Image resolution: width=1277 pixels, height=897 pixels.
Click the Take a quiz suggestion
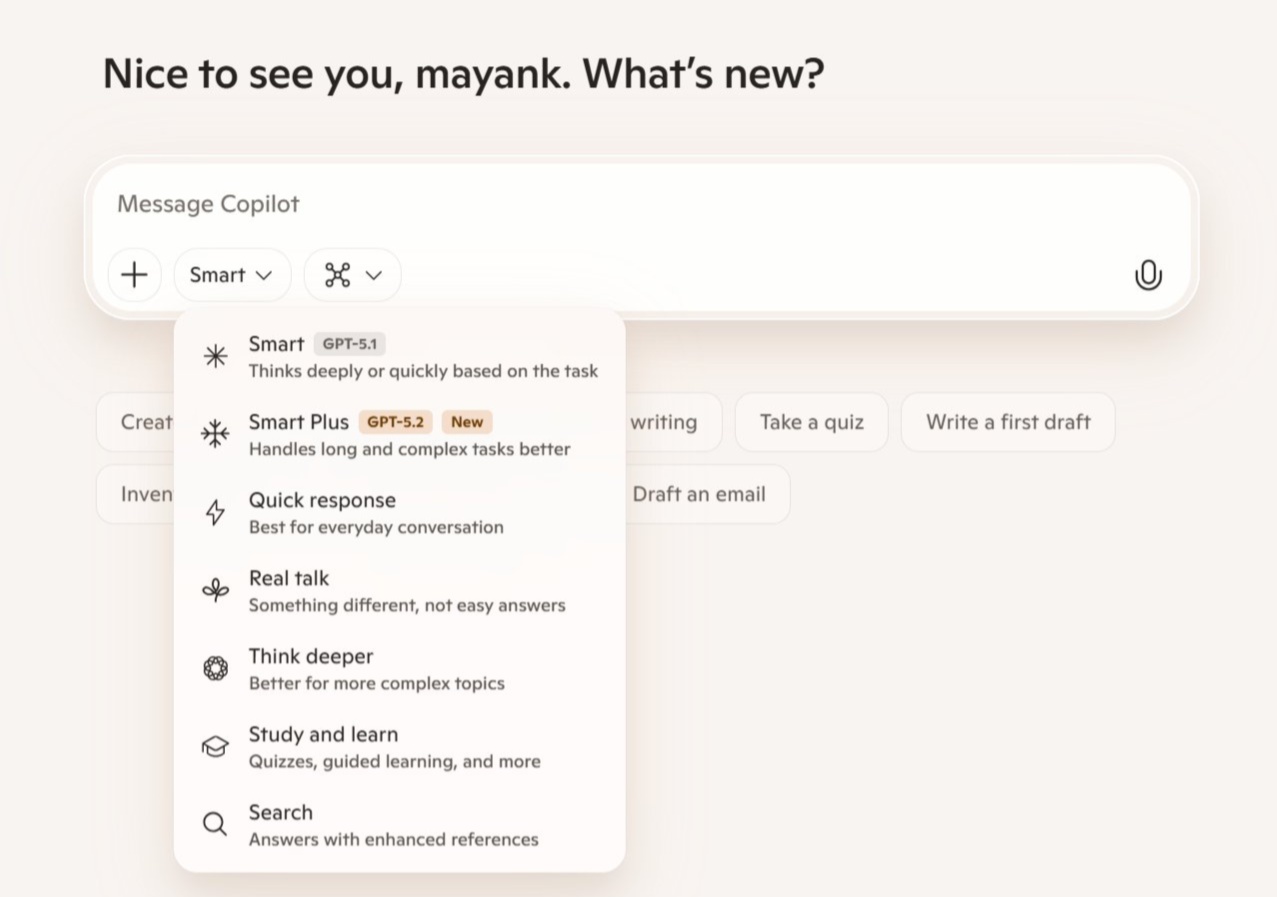811,422
